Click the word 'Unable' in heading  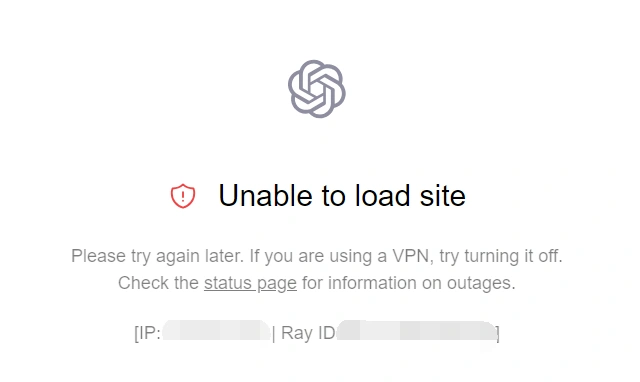click(267, 195)
